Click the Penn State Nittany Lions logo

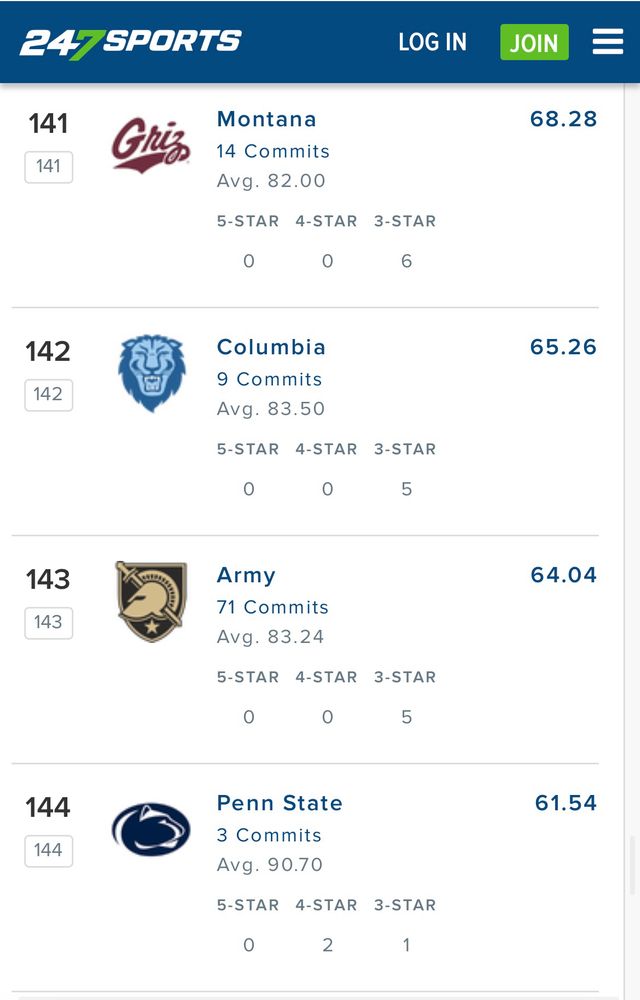(151, 829)
